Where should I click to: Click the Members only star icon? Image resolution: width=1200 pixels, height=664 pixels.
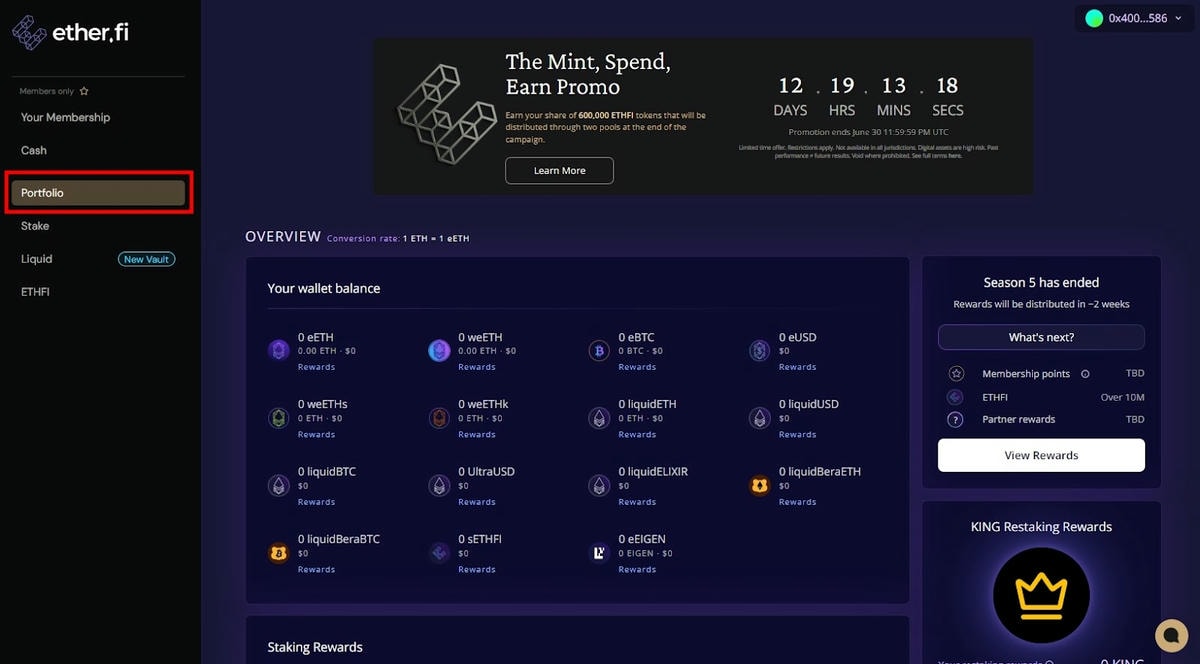point(84,91)
